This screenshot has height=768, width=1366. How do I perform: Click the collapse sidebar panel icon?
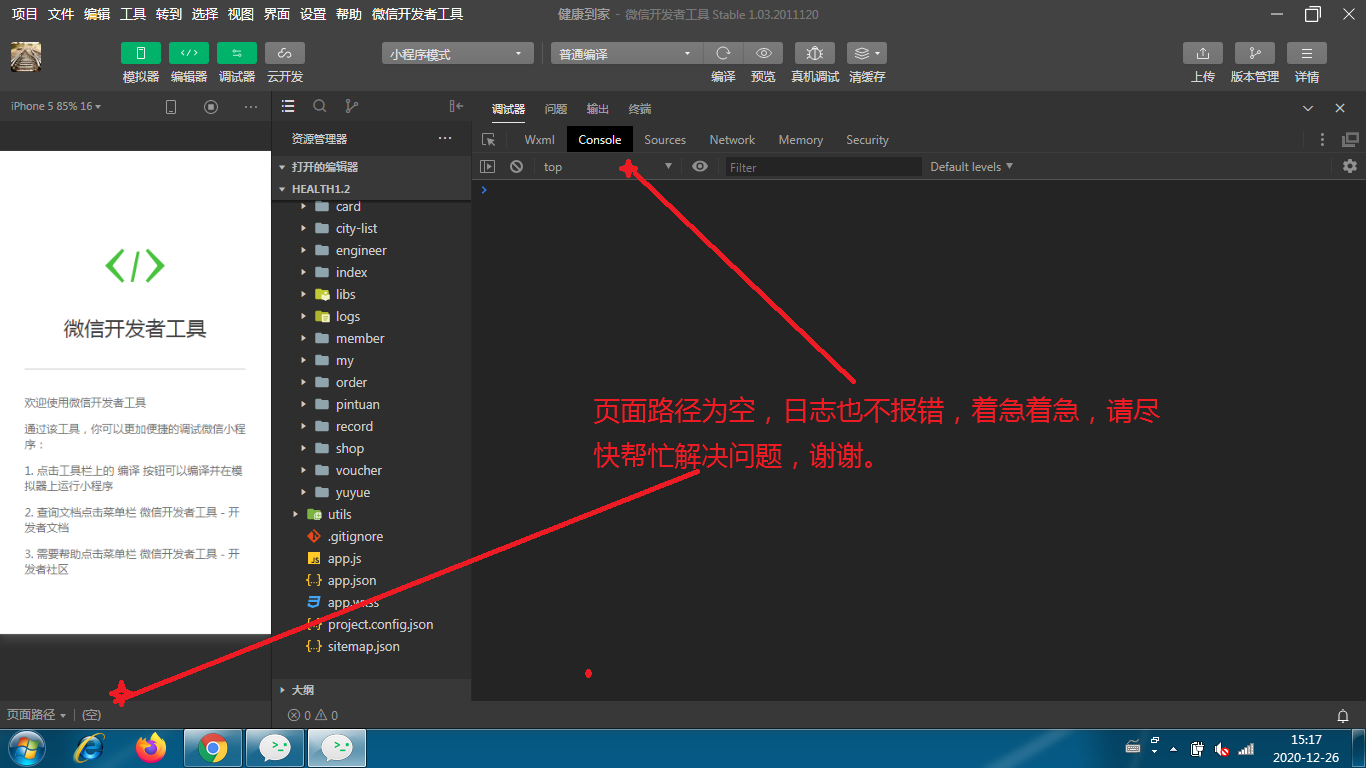[x=456, y=106]
